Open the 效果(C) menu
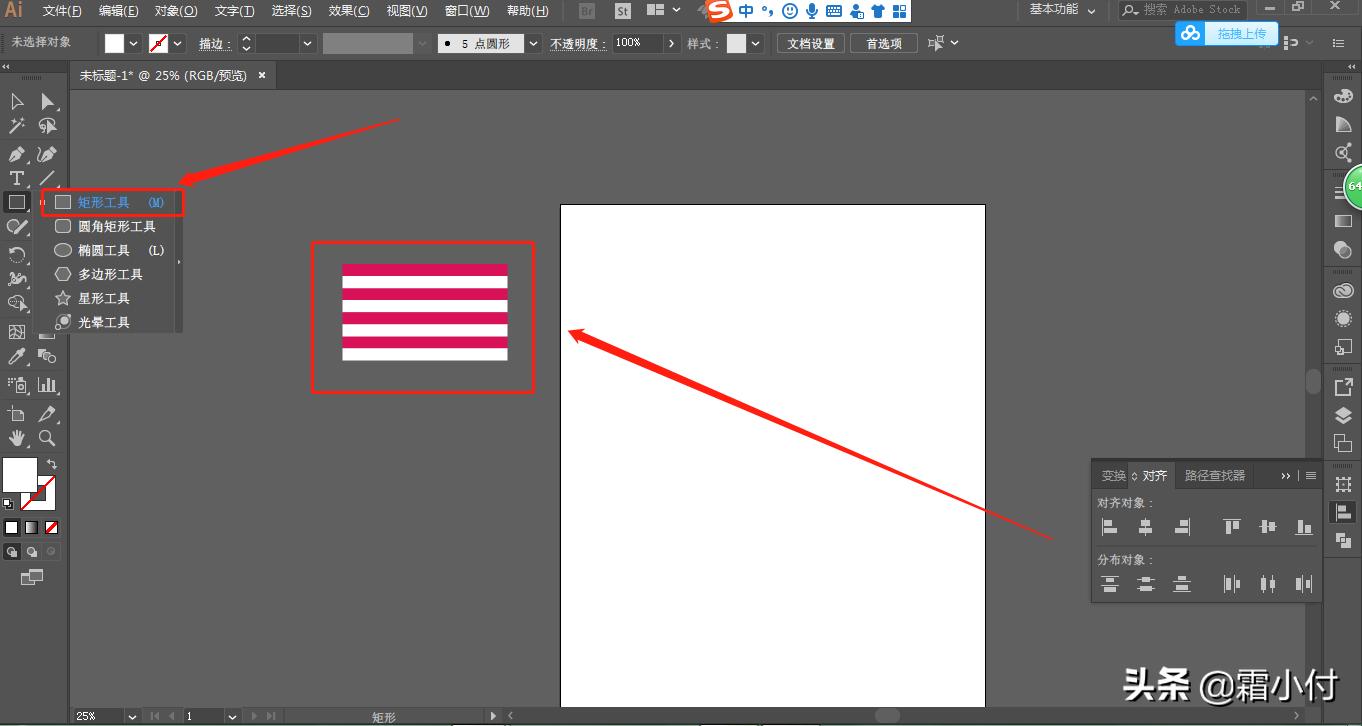This screenshot has height=726, width=1362. click(x=349, y=11)
